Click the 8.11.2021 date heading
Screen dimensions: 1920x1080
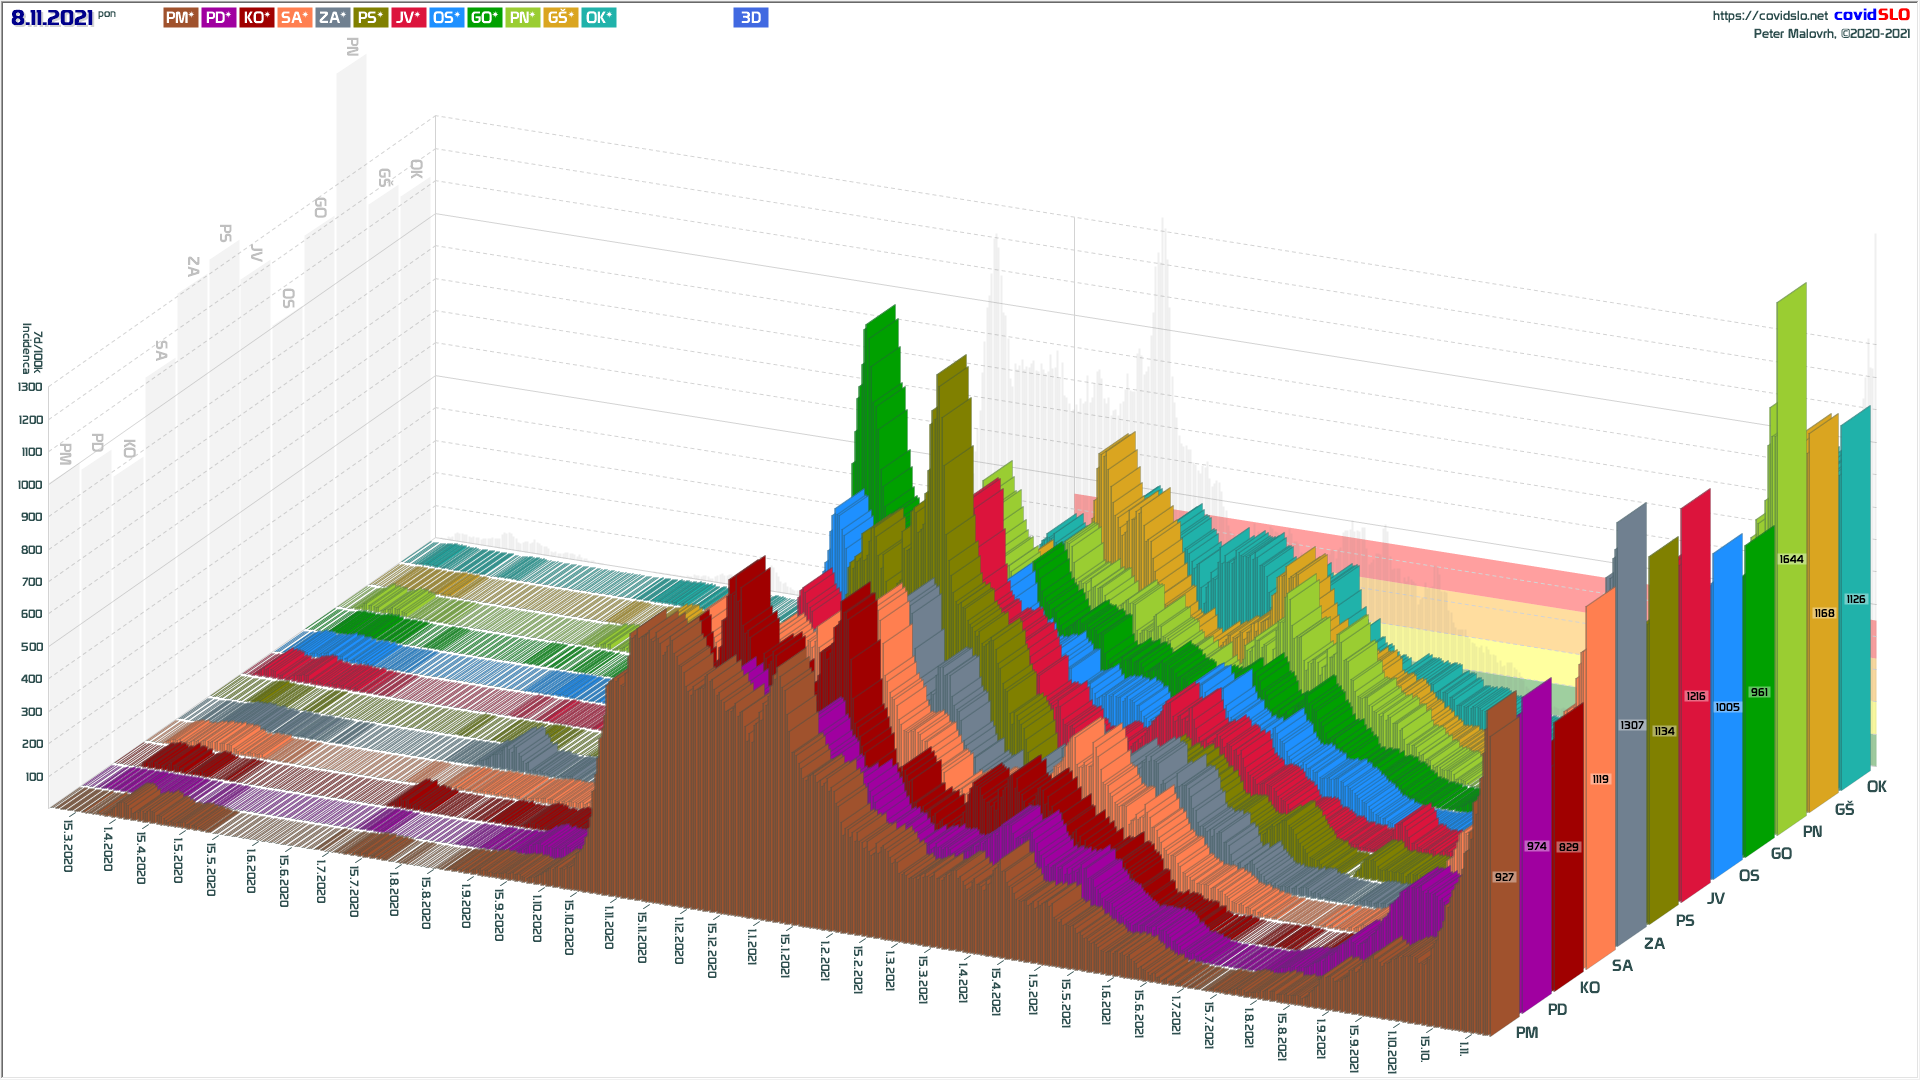click(x=52, y=18)
